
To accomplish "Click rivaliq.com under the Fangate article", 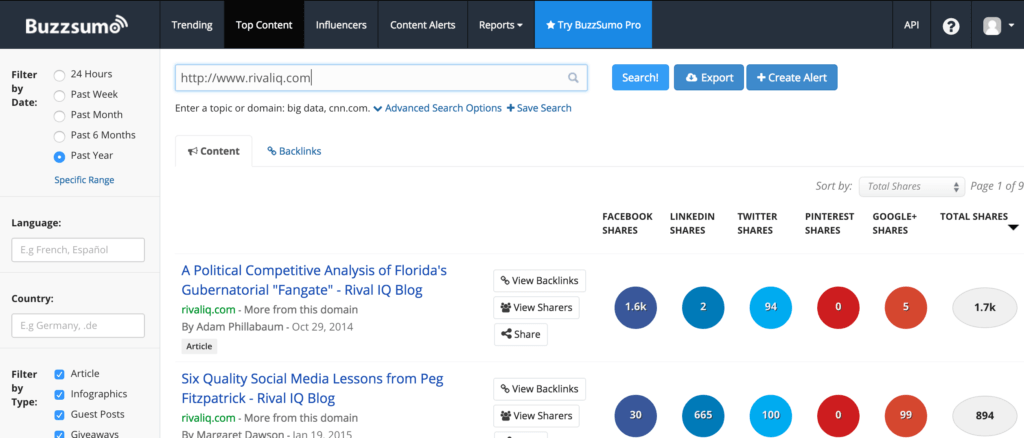I will point(208,309).
